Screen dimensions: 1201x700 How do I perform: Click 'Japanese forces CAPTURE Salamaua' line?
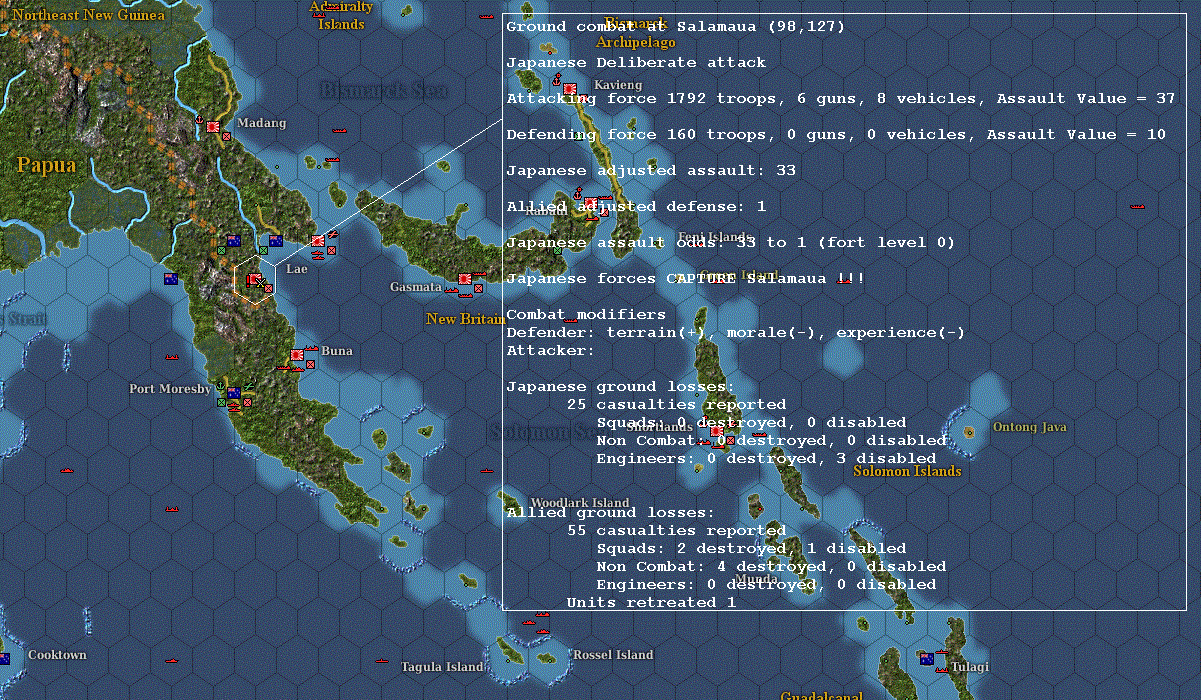point(686,279)
